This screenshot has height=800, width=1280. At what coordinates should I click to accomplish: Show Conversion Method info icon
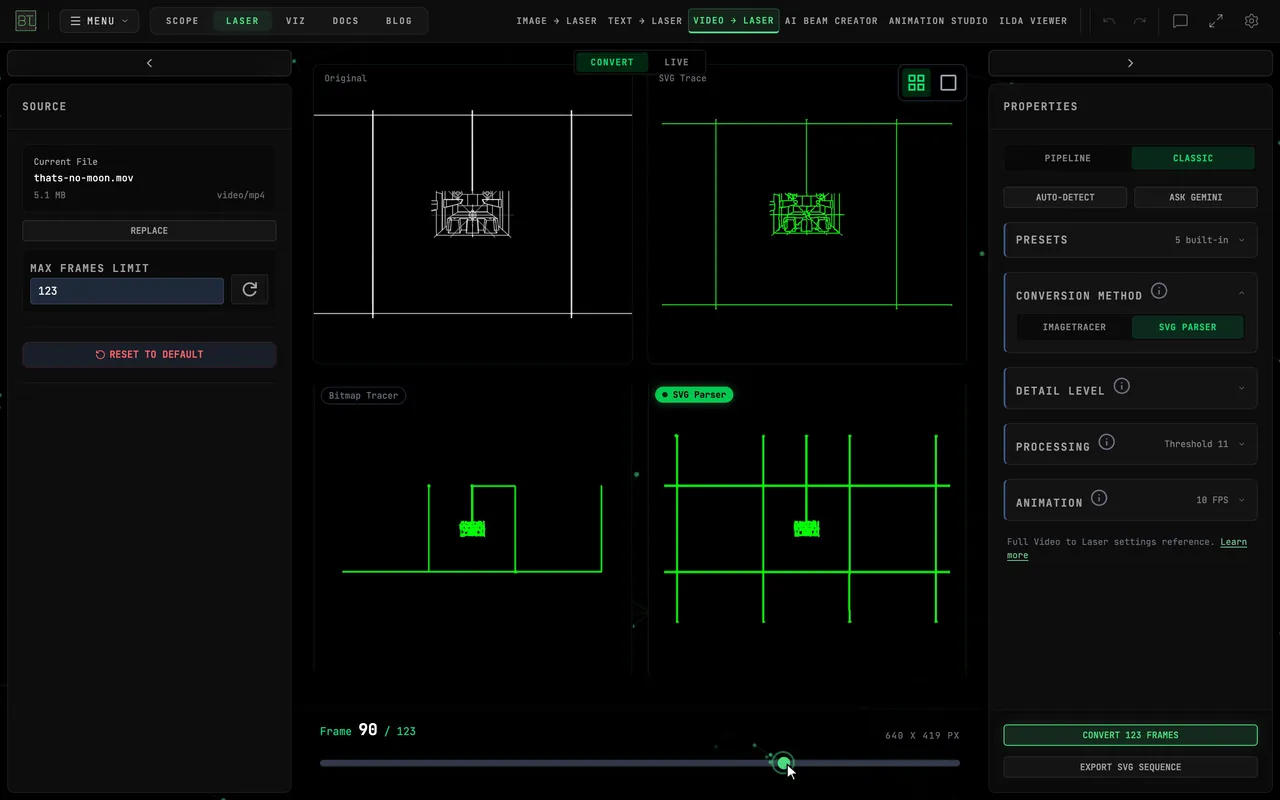coord(1159,291)
